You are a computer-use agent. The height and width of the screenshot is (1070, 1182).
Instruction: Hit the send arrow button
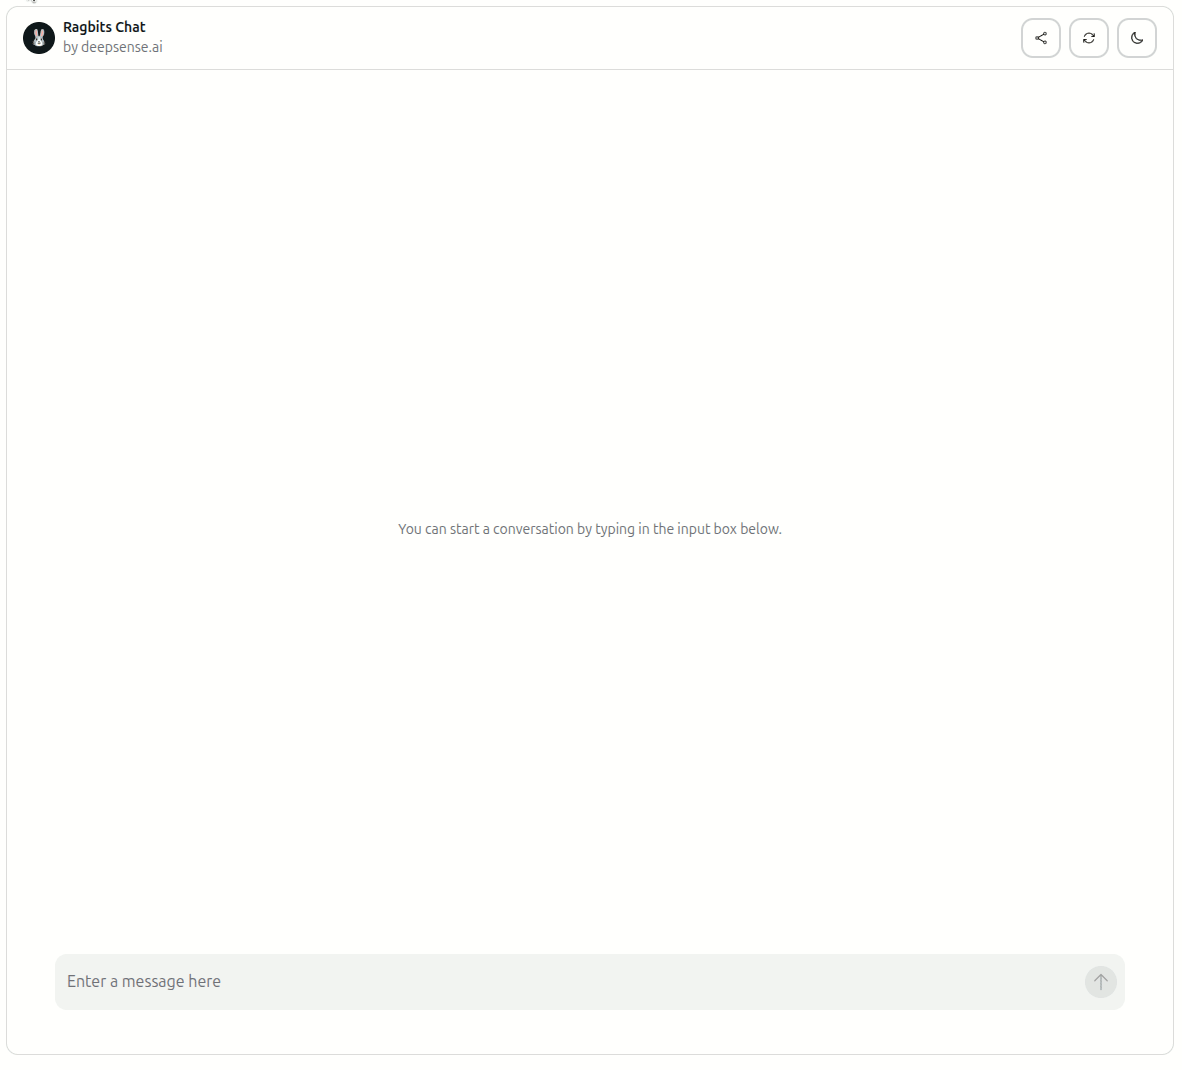point(1100,982)
